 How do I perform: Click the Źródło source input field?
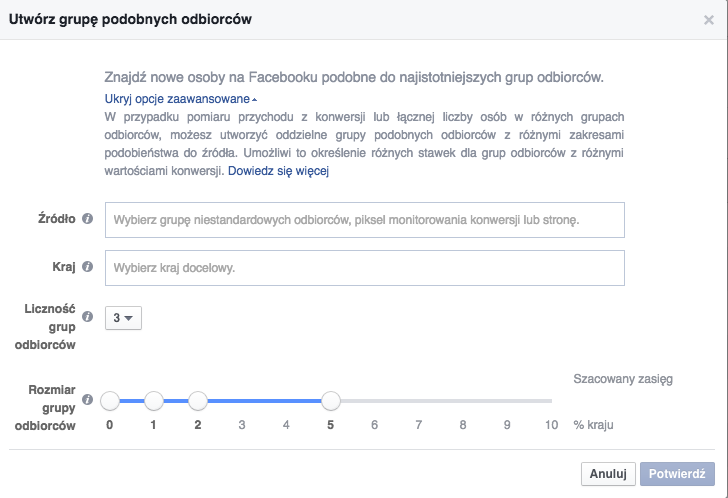(364, 220)
